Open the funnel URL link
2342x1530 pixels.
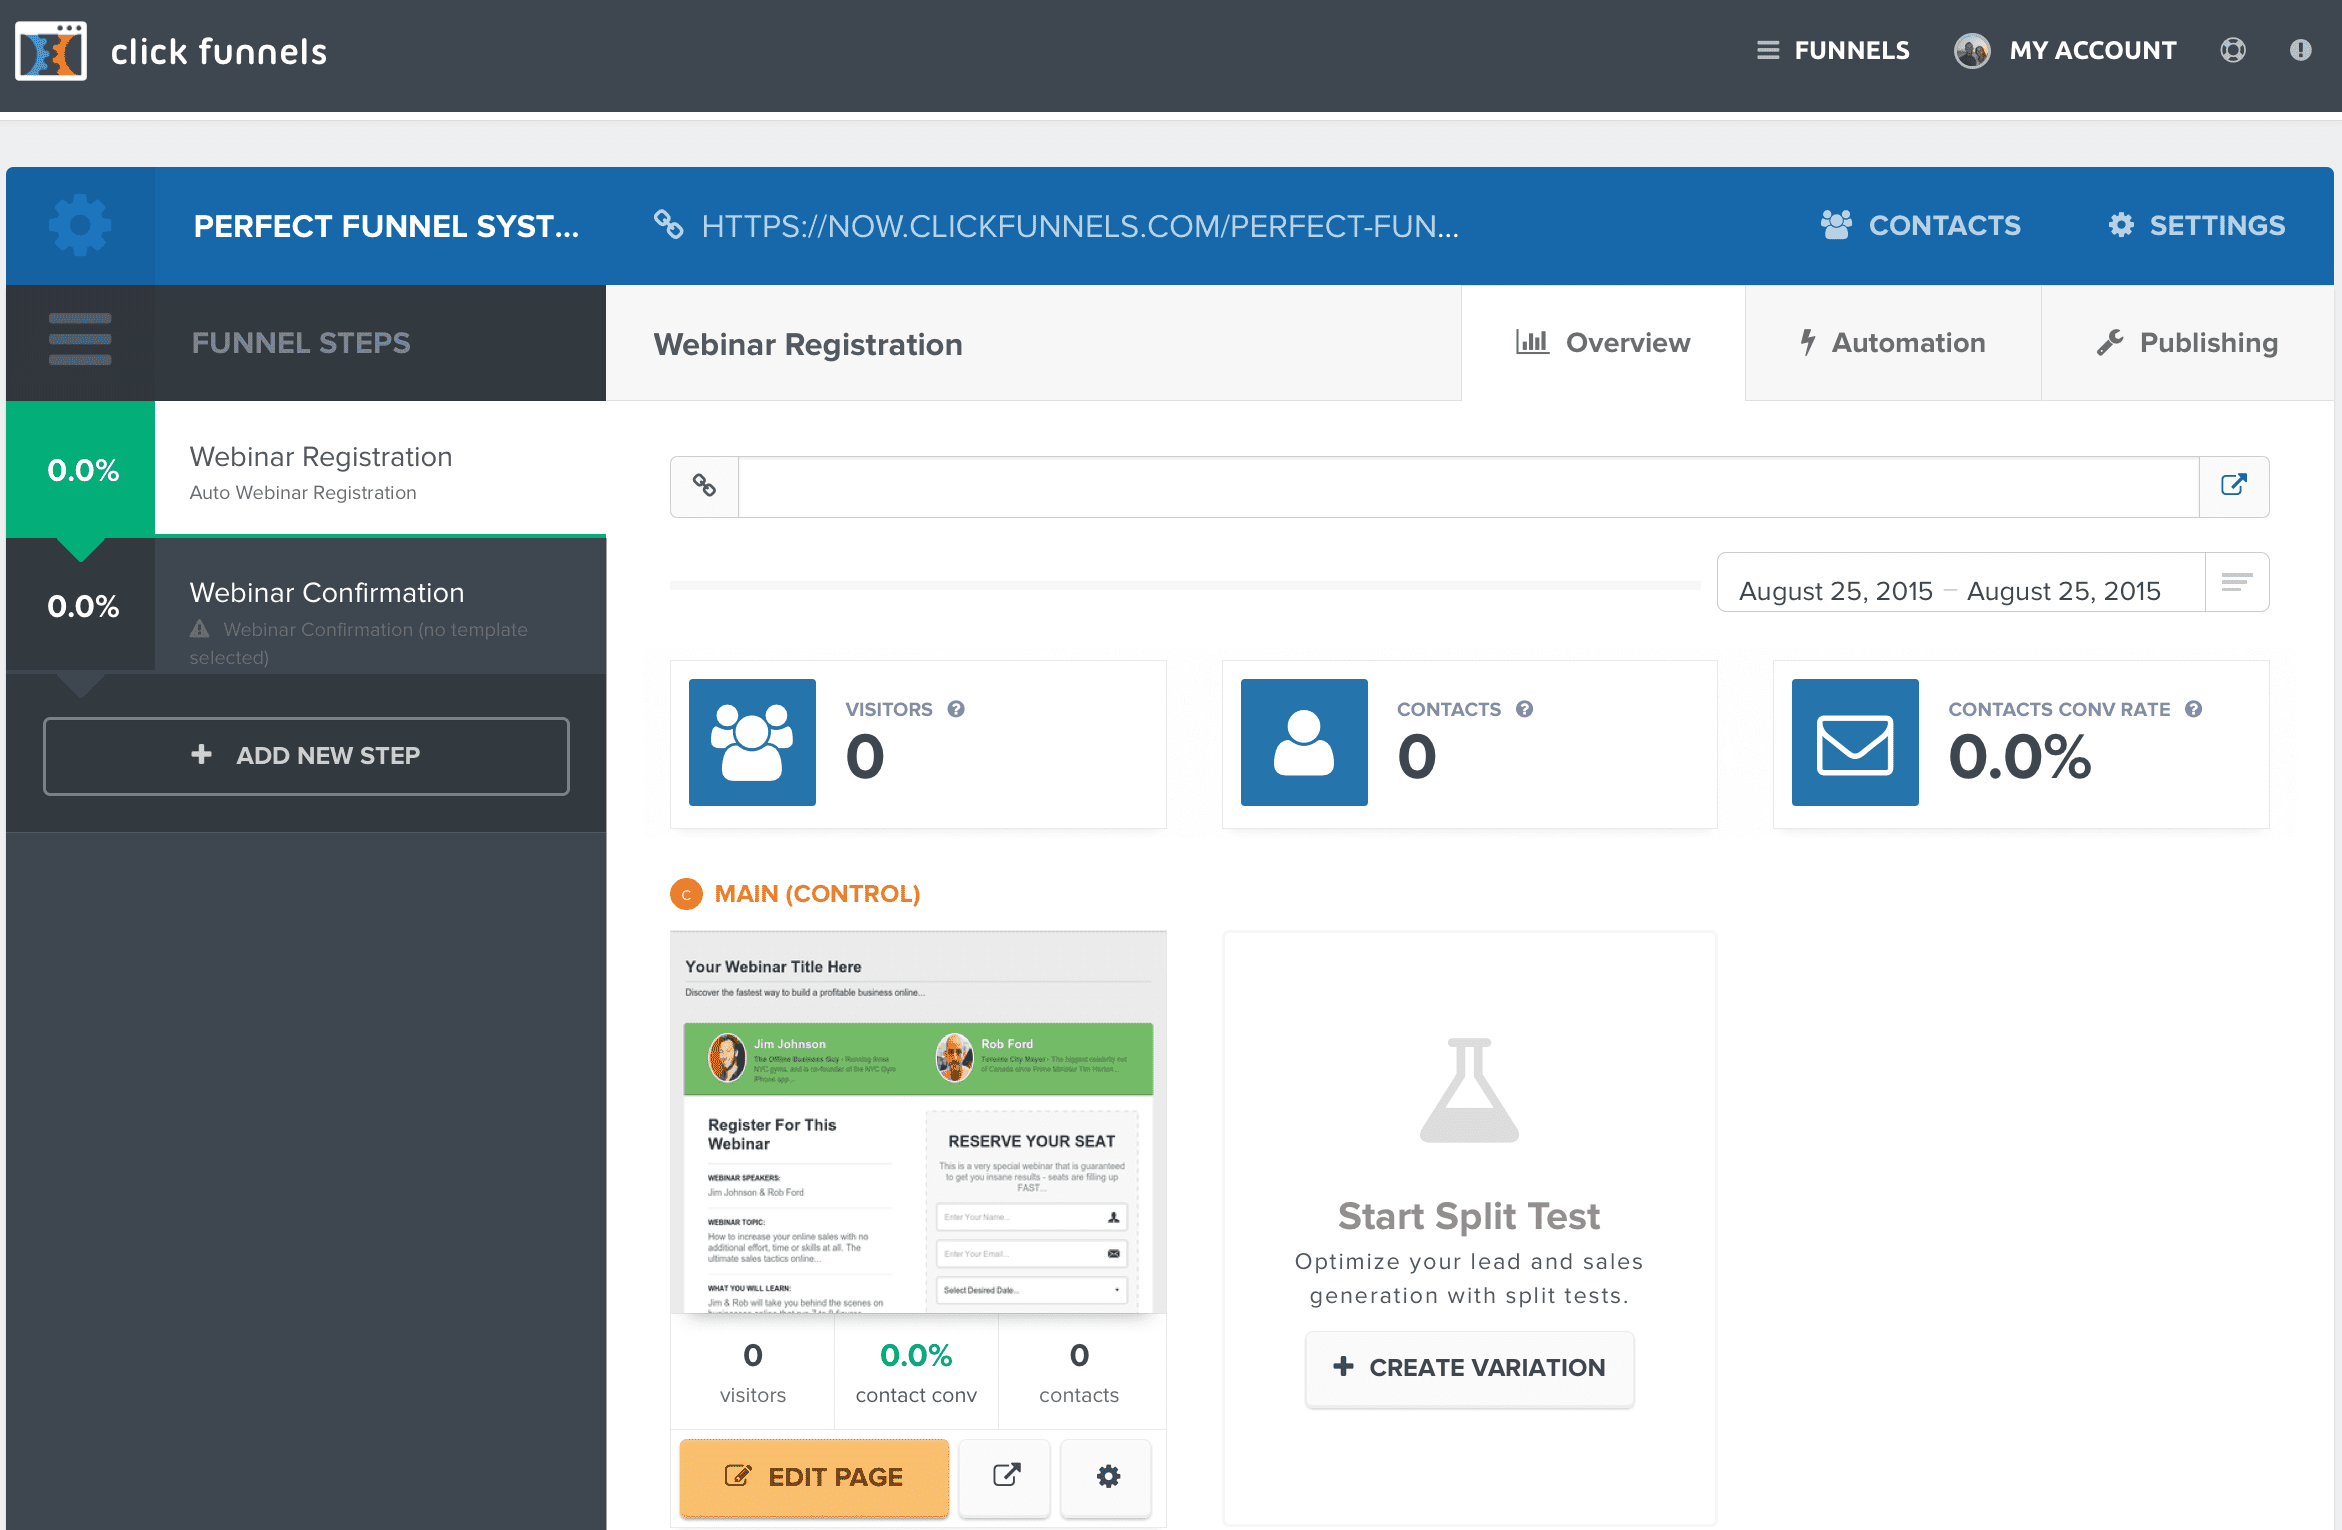[1057, 226]
